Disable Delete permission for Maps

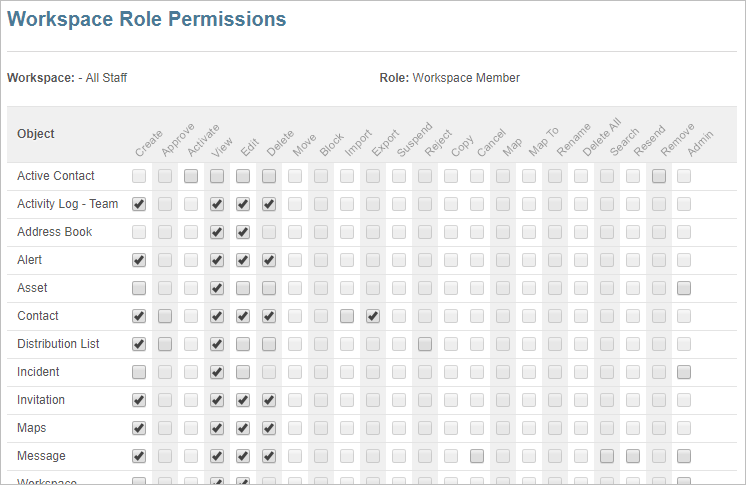point(269,428)
